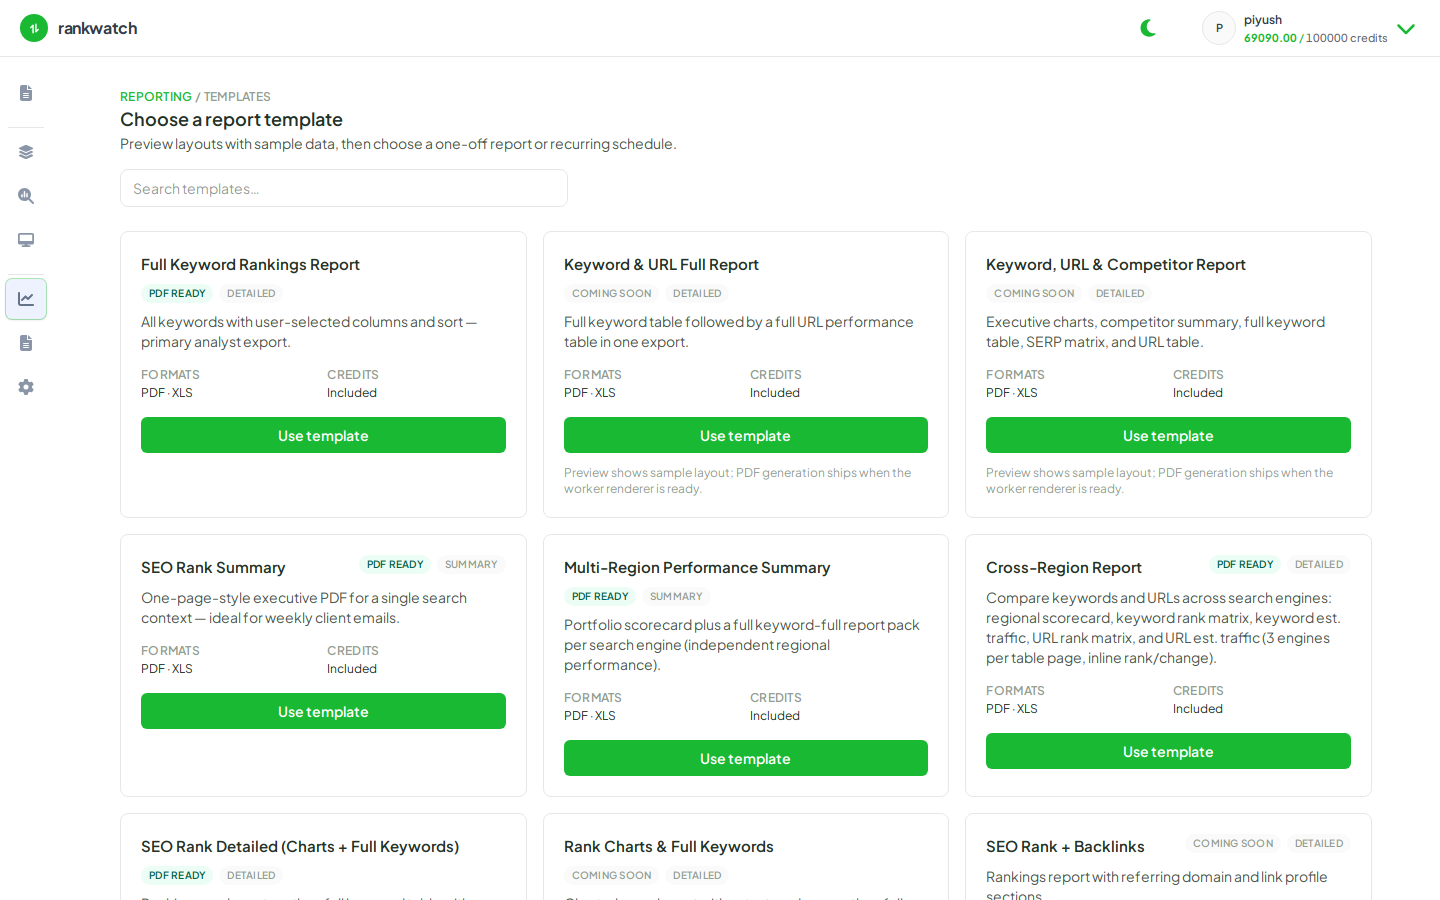Viewport: 1440px width, 900px height.
Task: Open the lower document sidebar icon
Action: (26, 343)
